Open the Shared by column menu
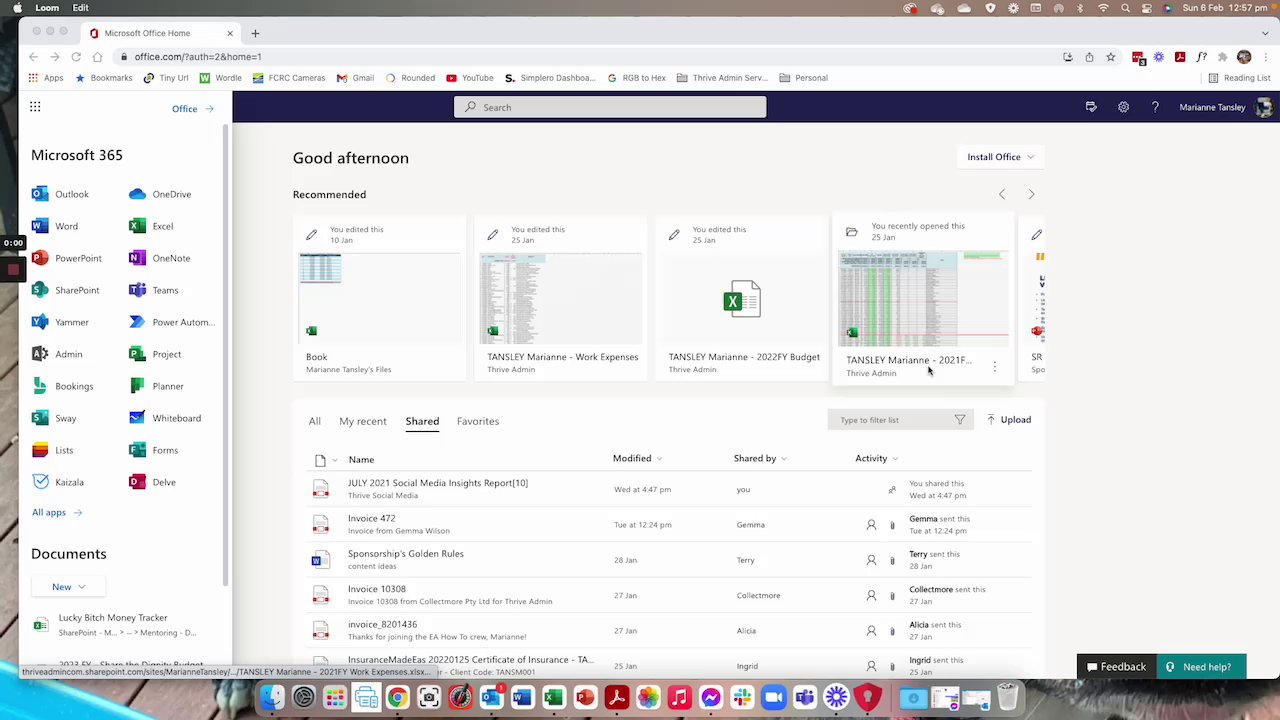Image resolution: width=1280 pixels, height=720 pixels. pyautogui.click(x=759, y=458)
